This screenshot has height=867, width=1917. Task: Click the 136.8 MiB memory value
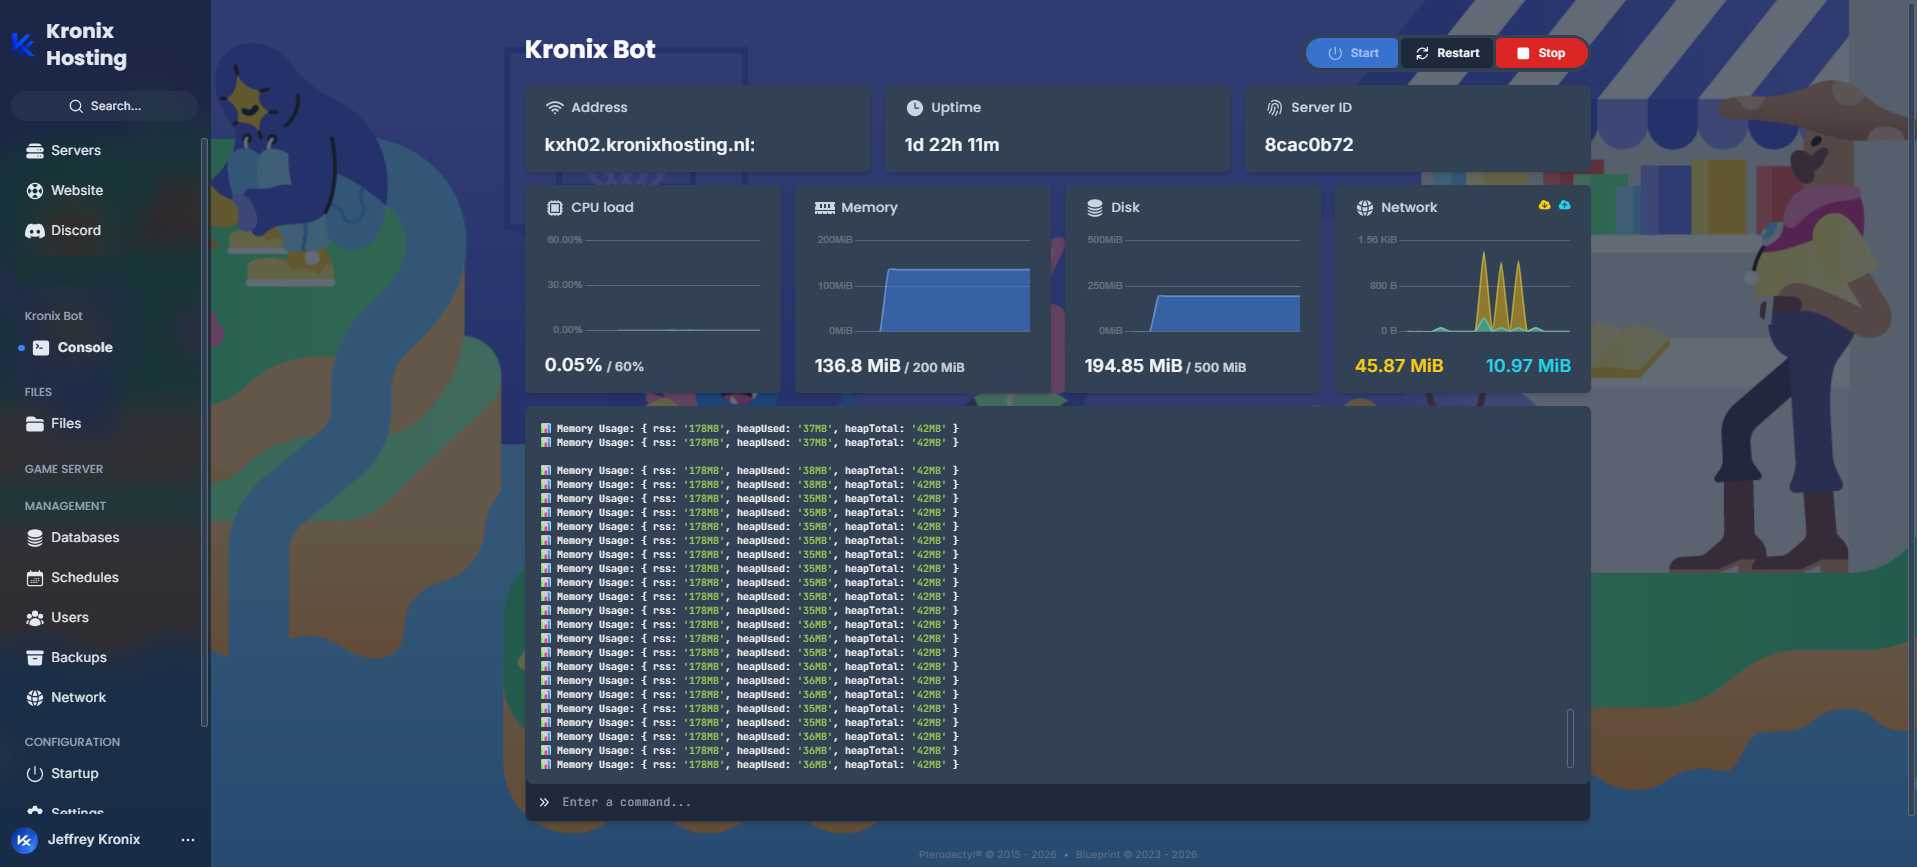pyautogui.click(x=857, y=366)
